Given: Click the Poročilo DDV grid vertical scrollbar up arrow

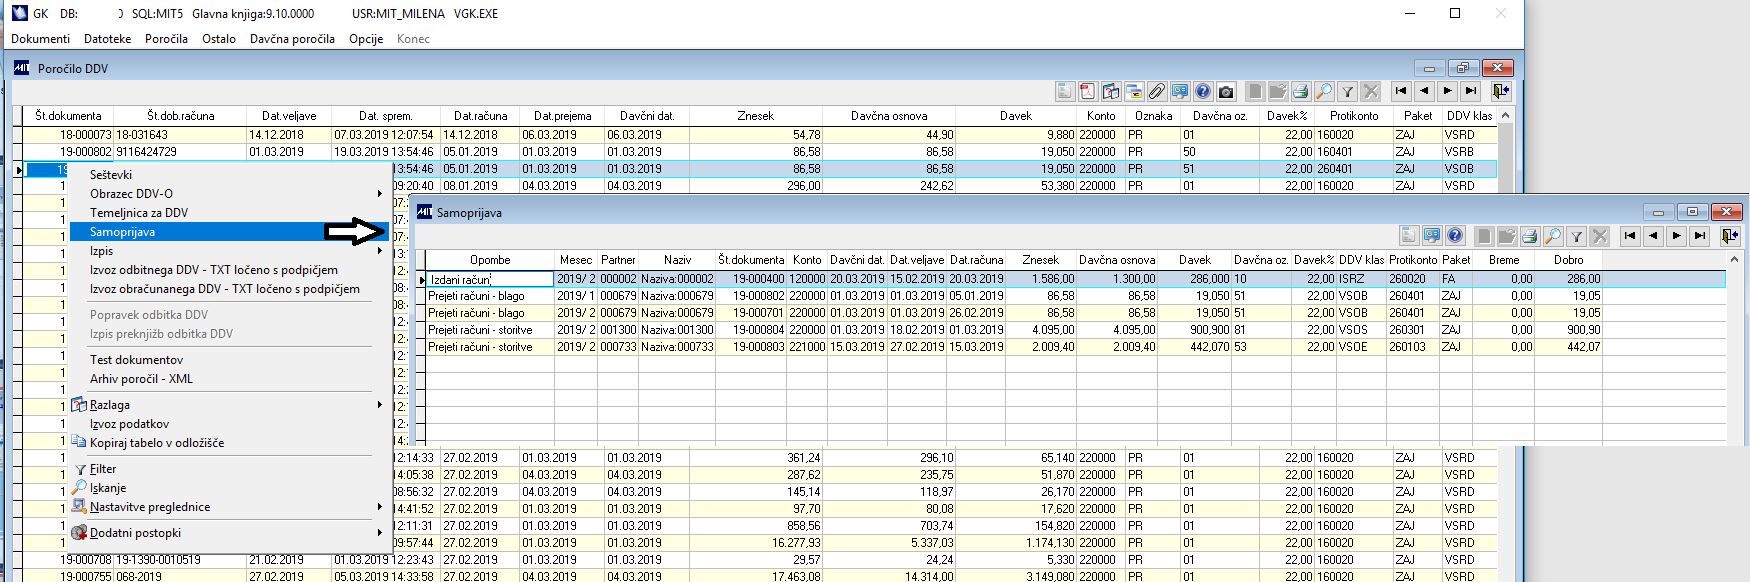Looking at the screenshot, I should pos(1506,116).
